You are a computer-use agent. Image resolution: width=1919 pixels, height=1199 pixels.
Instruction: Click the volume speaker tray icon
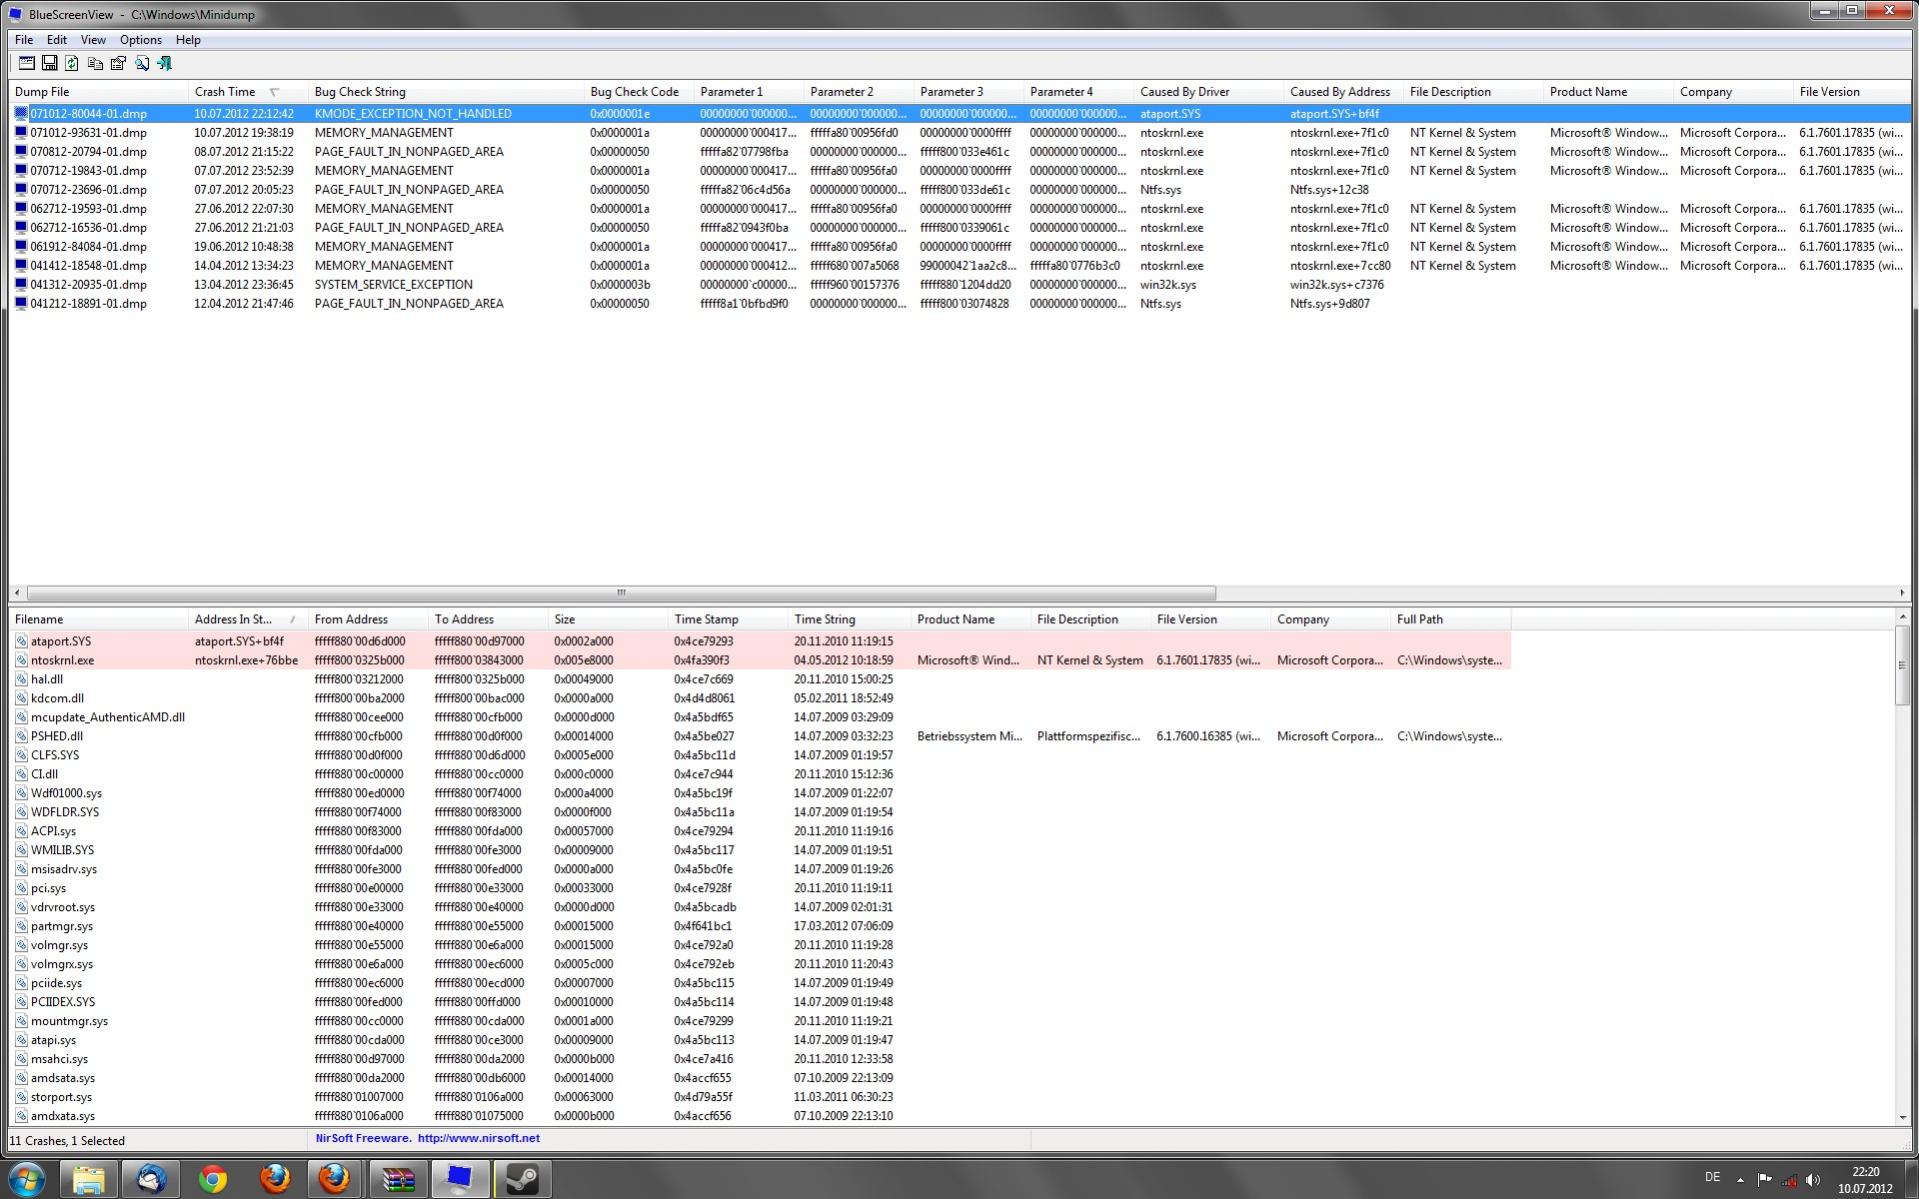click(x=1813, y=1180)
